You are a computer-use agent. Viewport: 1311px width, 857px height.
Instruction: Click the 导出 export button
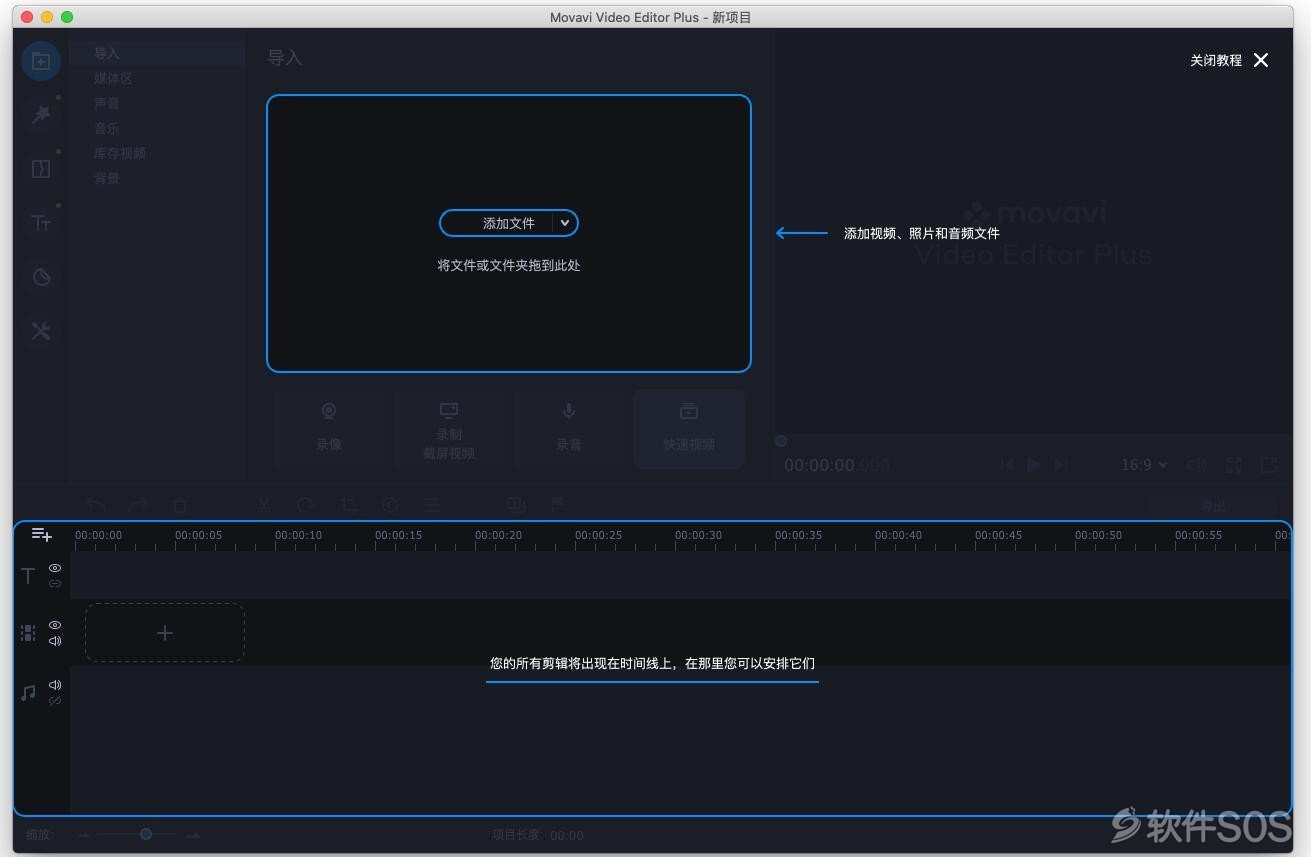coord(1212,506)
